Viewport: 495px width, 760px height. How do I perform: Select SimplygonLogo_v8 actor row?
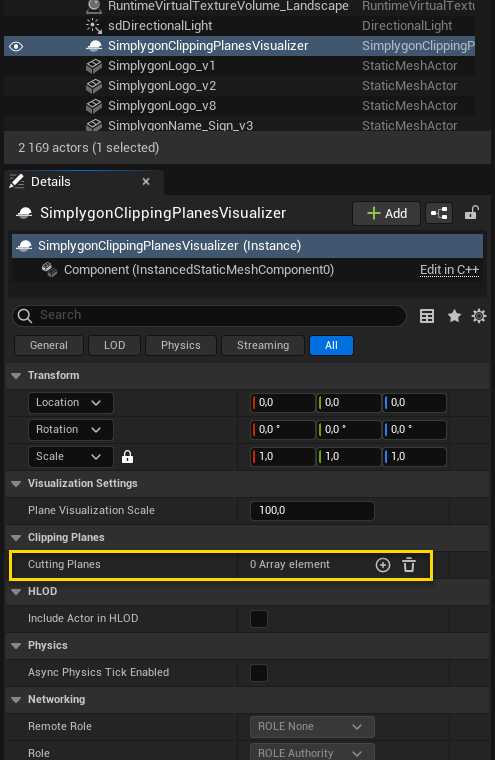240,106
